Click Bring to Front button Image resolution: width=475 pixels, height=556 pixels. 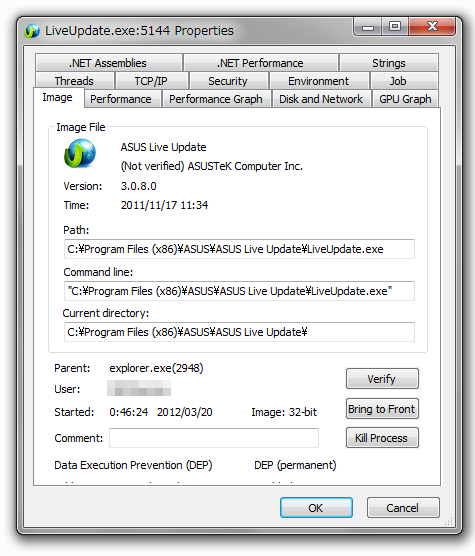pyautogui.click(x=382, y=409)
